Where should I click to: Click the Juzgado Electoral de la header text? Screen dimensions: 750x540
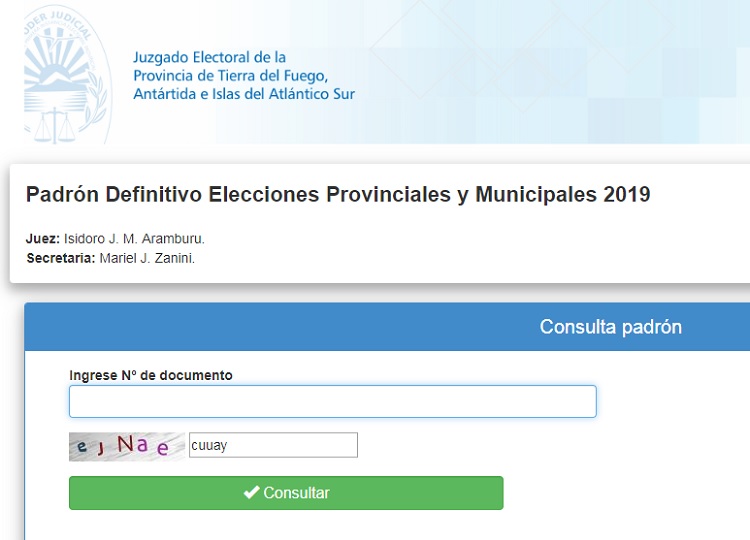click(x=210, y=57)
